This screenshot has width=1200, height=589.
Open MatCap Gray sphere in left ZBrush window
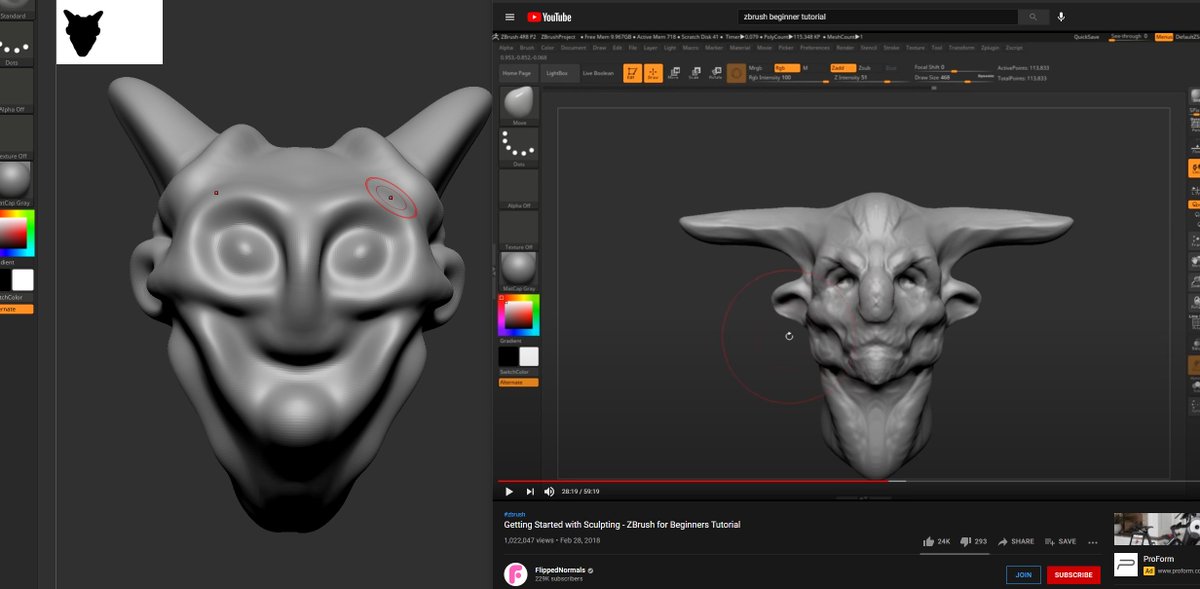pos(15,184)
